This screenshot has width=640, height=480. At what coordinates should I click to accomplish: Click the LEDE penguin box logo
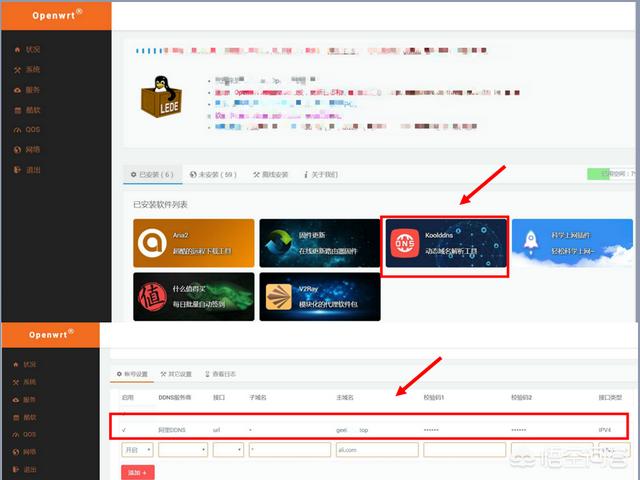(161, 97)
